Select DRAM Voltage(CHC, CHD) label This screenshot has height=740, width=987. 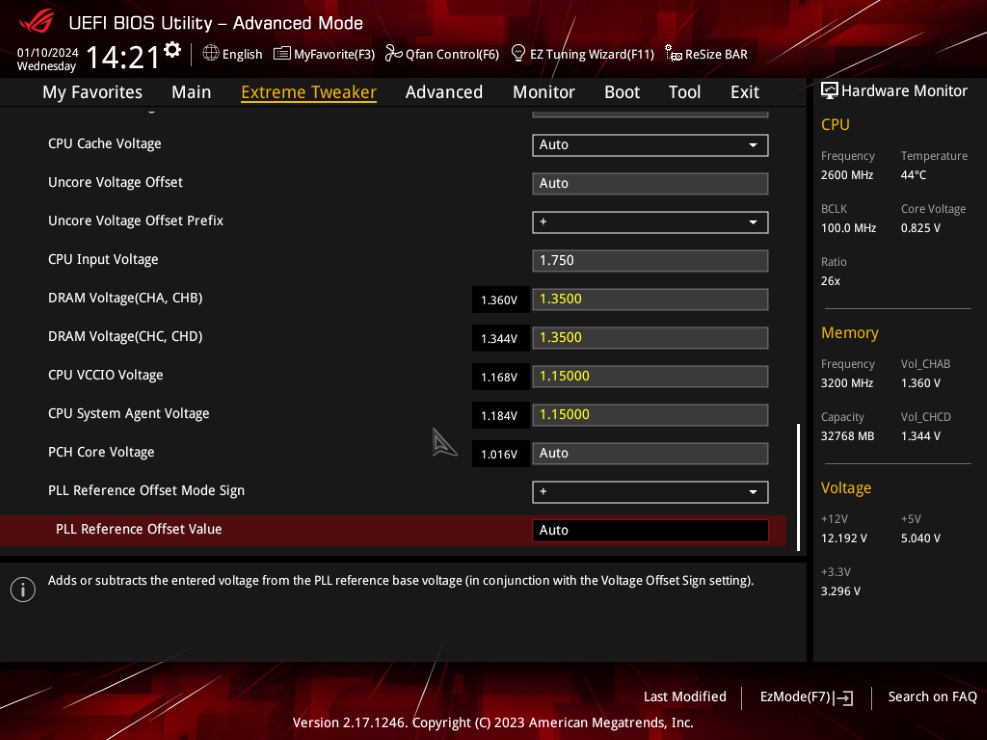point(125,336)
